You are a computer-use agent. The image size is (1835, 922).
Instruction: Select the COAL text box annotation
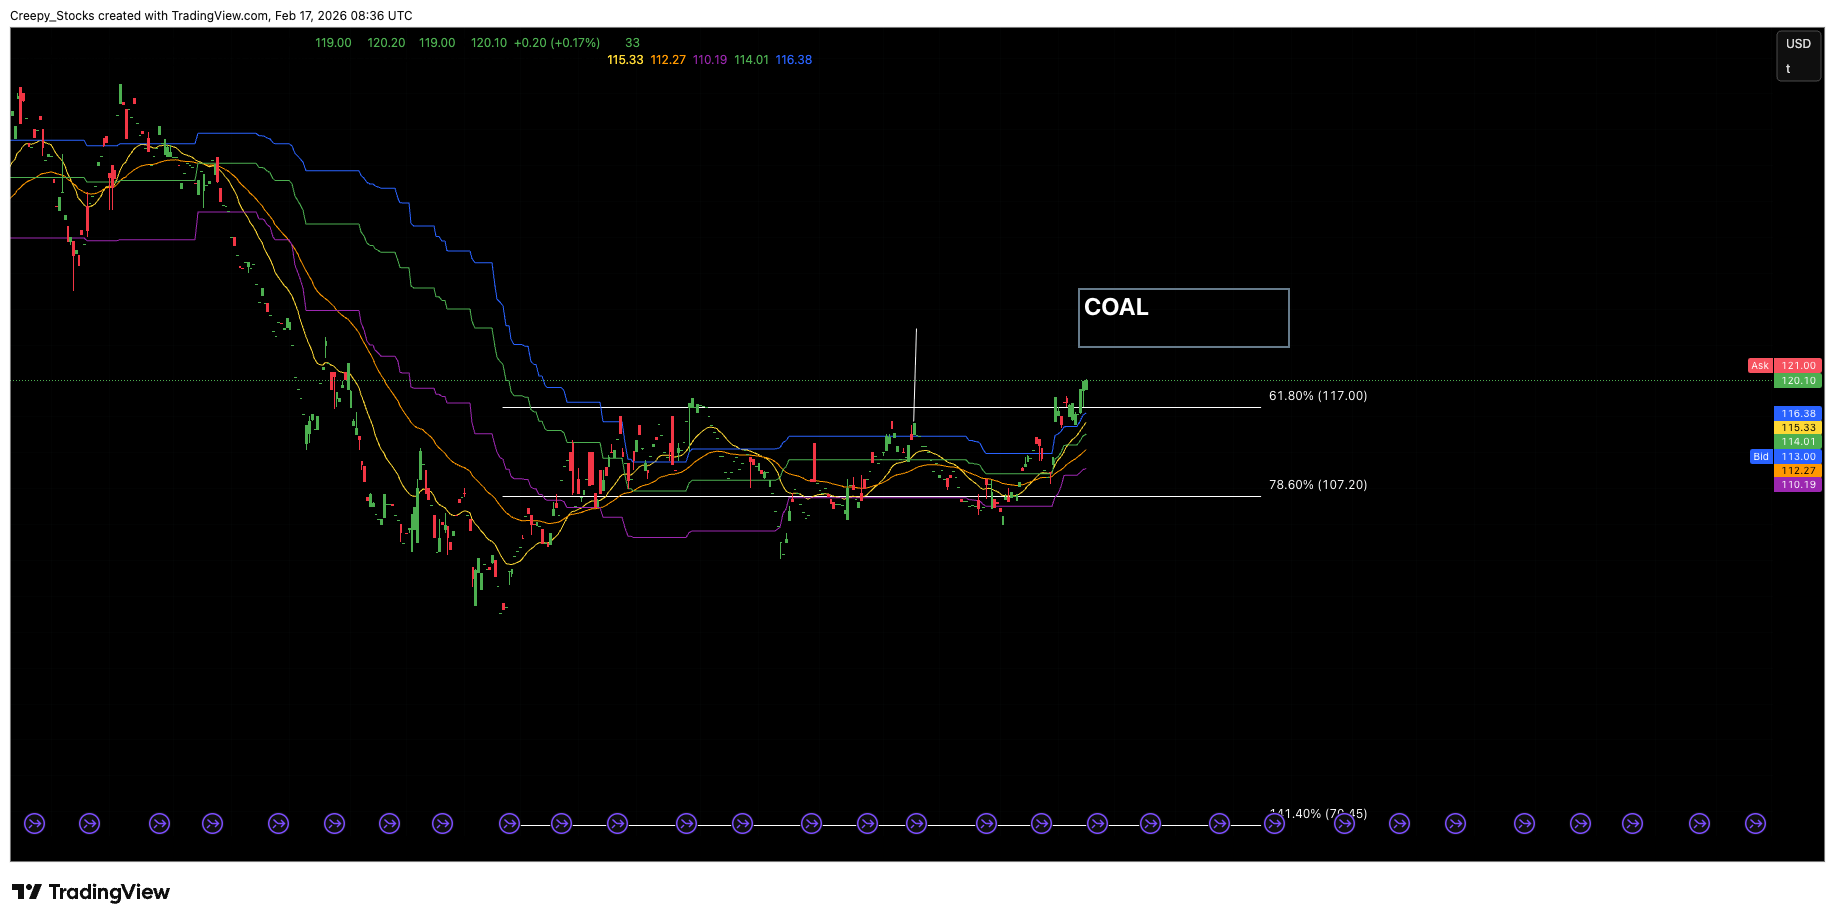click(x=1184, y=318)
